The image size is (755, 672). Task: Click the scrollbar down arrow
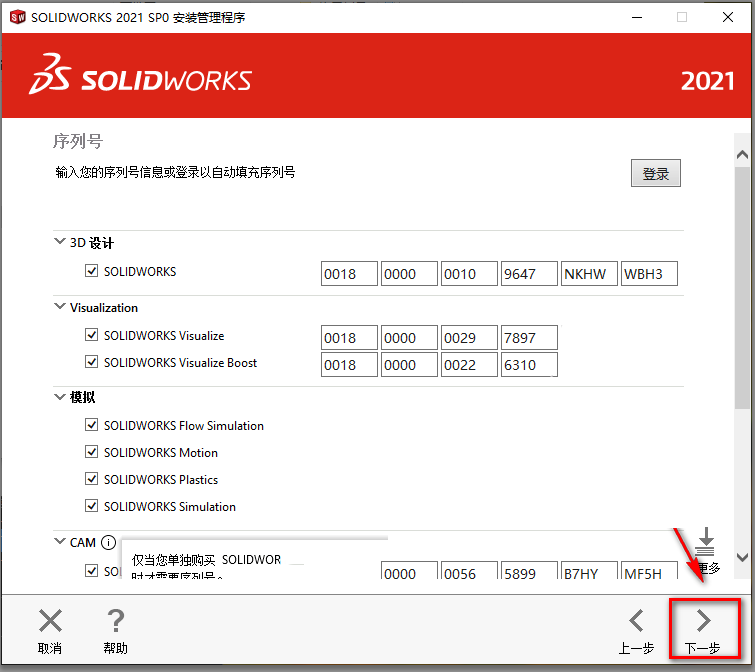pyautogui.click(x=742, y=557)
